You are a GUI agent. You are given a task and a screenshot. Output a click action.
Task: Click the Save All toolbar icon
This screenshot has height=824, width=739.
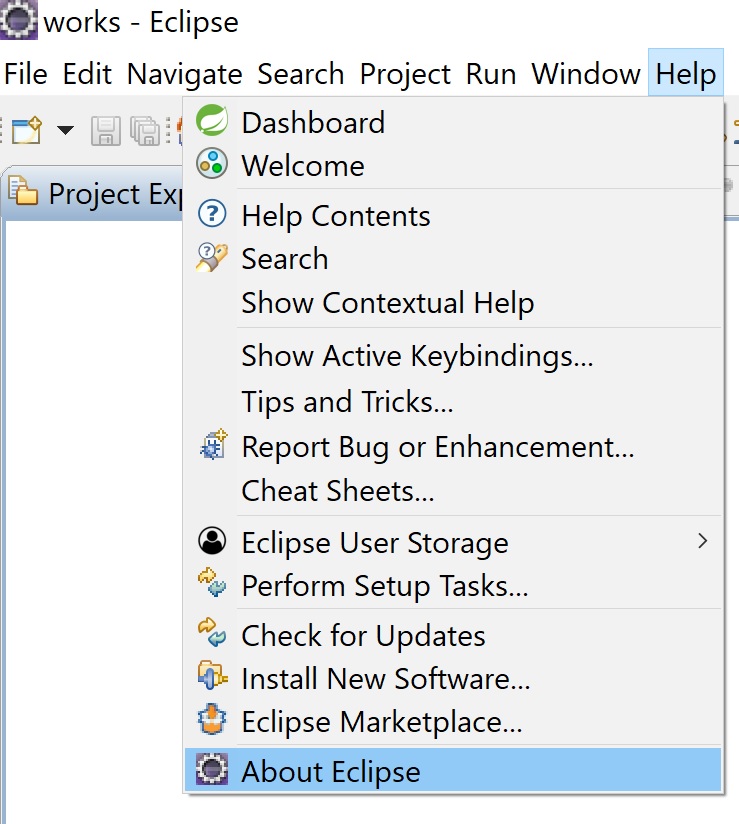(x=145, y=130)
